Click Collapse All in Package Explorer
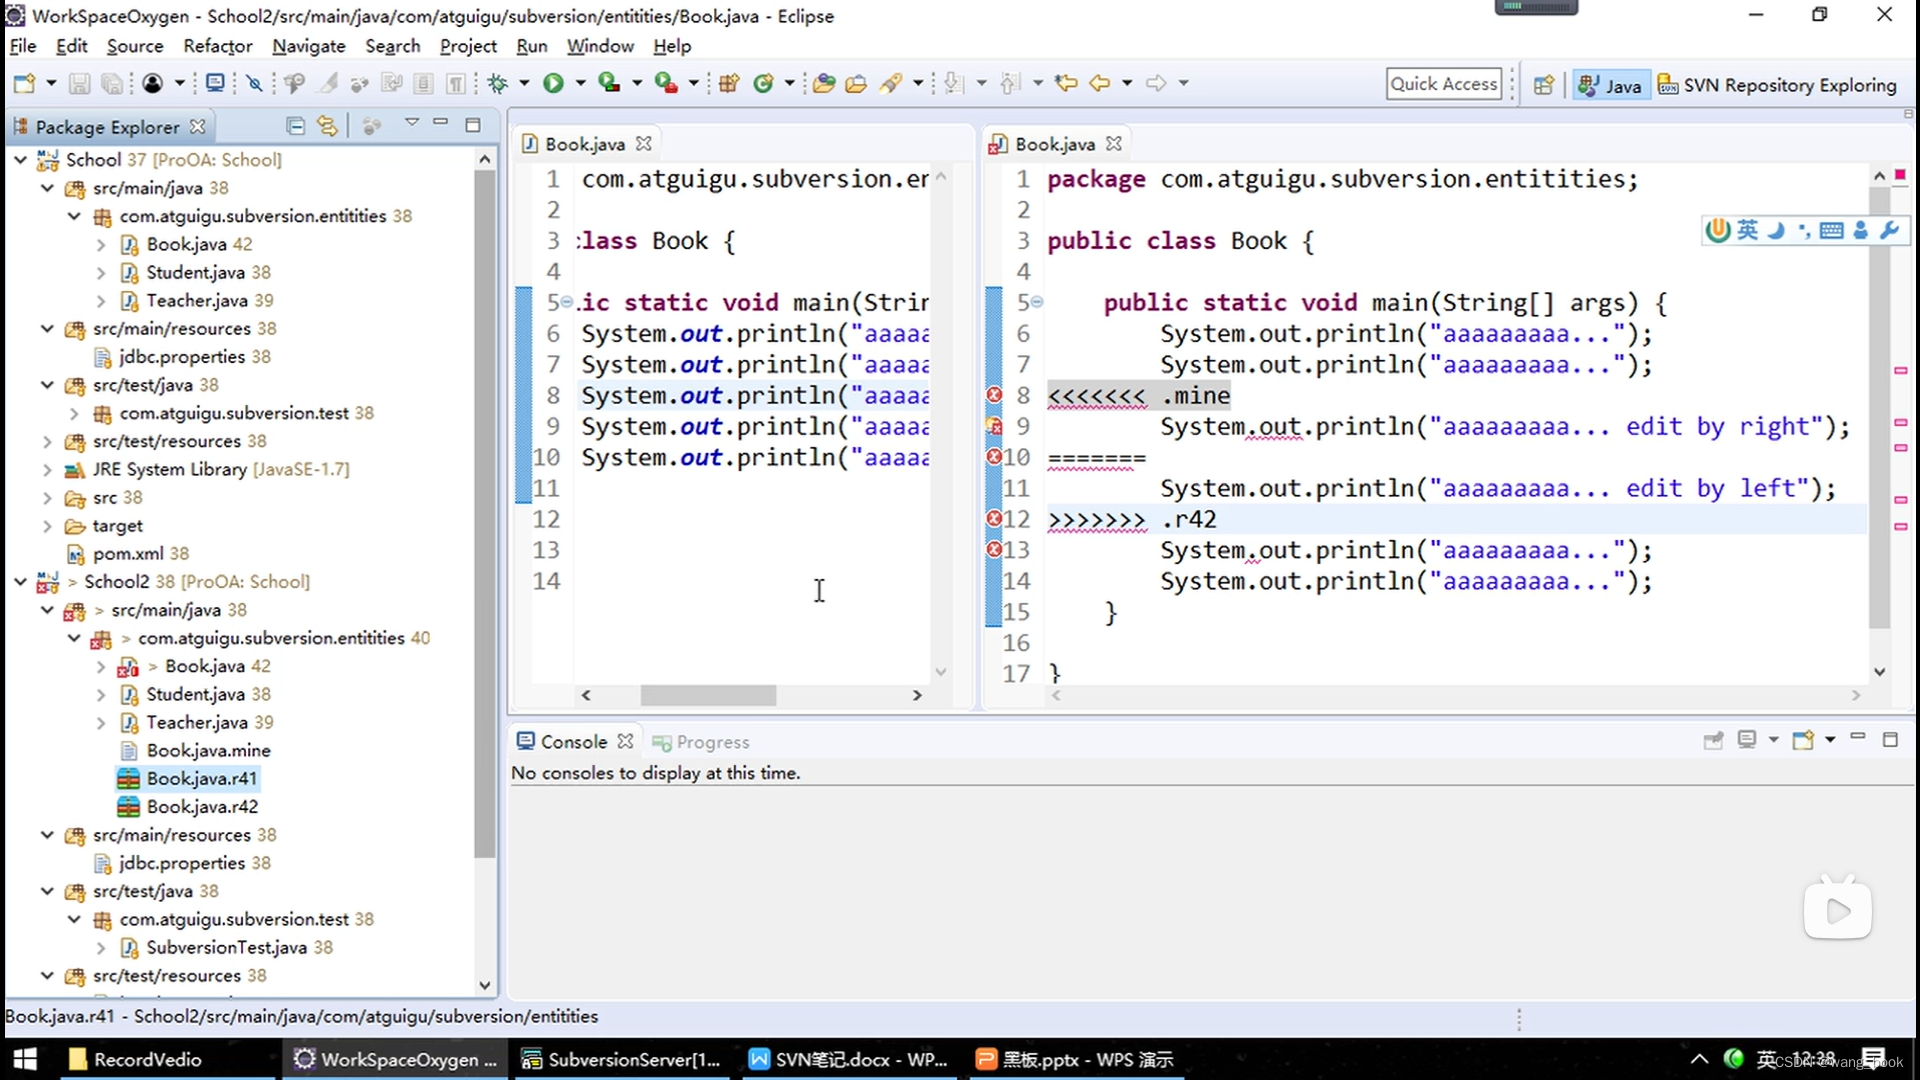This screenshot has height=1080, width=1920. point(295,126)
